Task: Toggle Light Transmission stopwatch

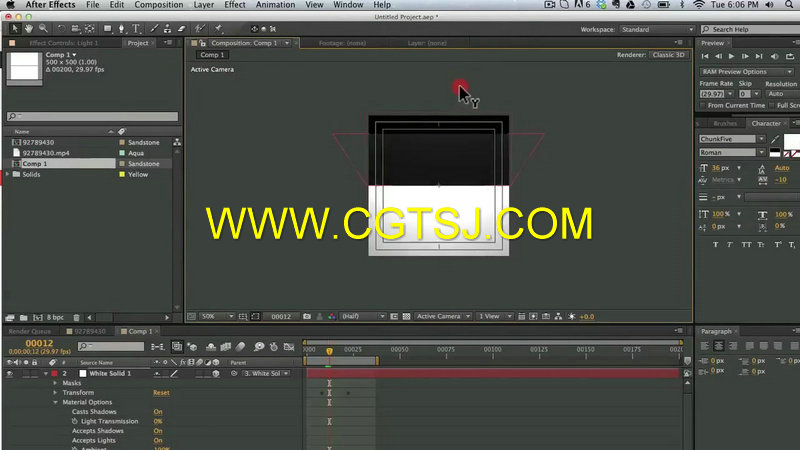Action: click(74, 421)
